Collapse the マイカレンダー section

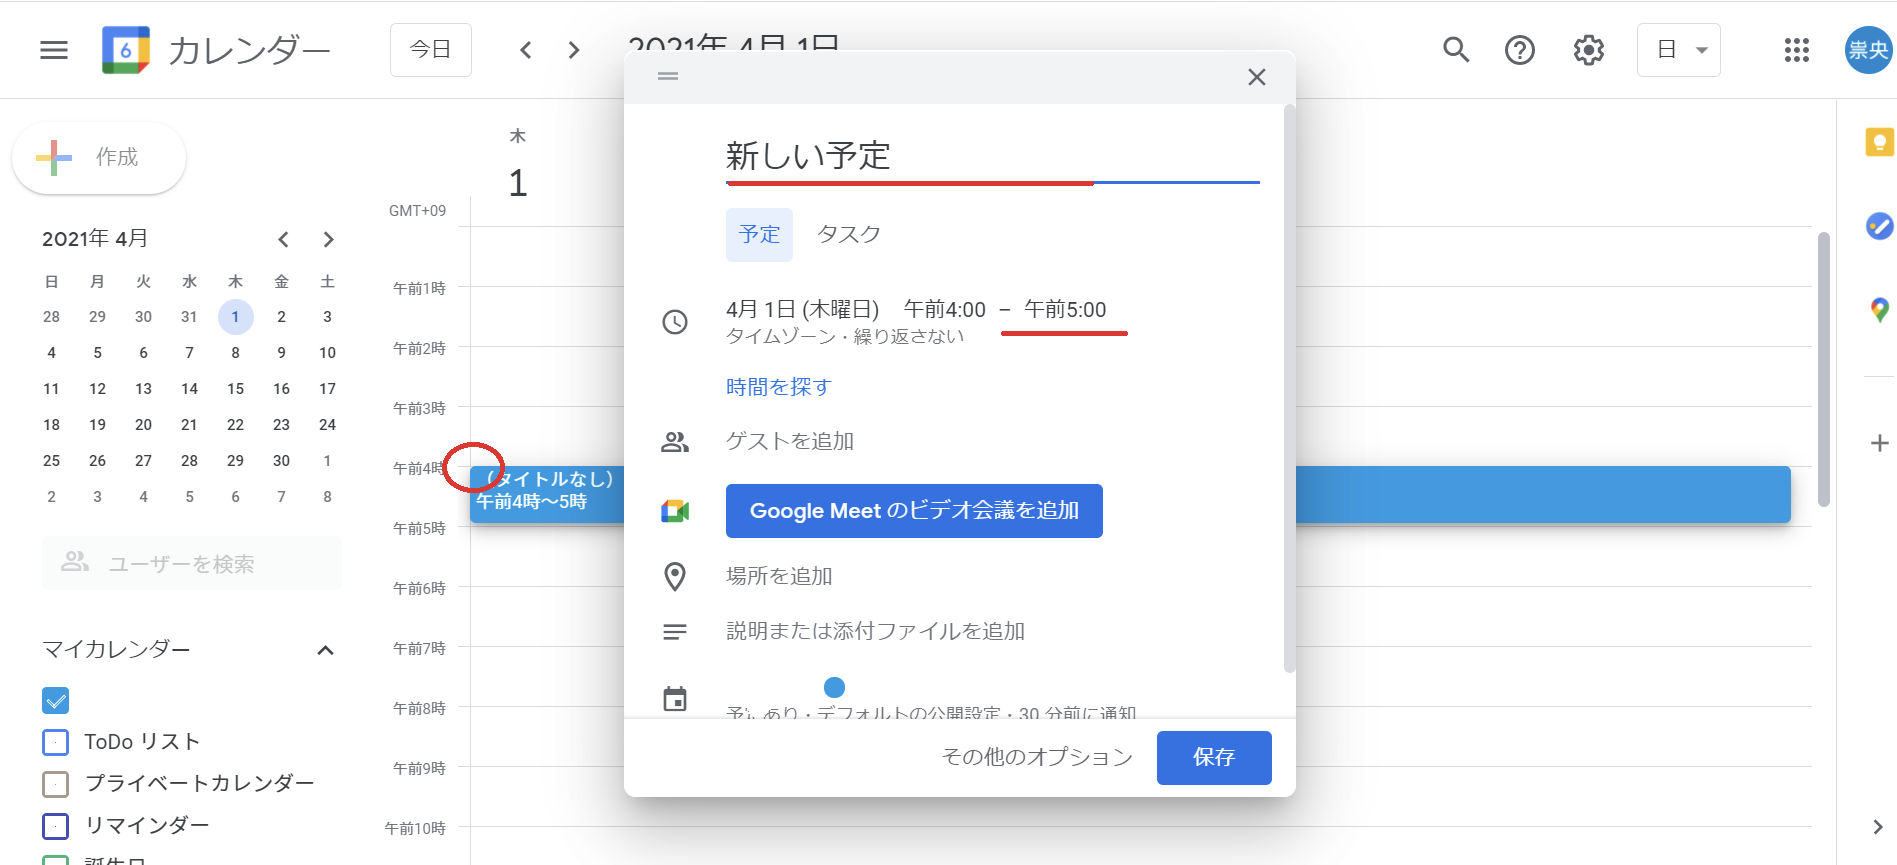(x=325, y=650)
